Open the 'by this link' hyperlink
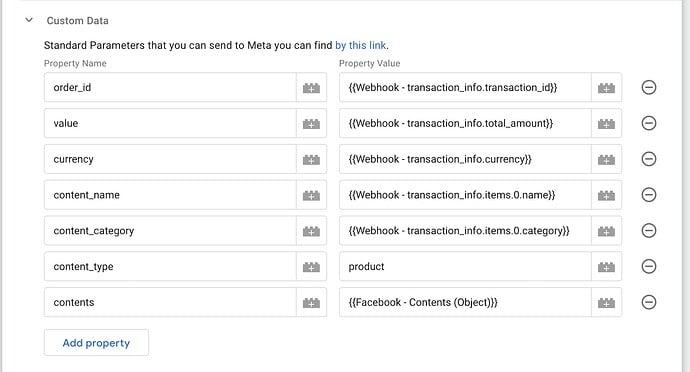 coord(360,45)
